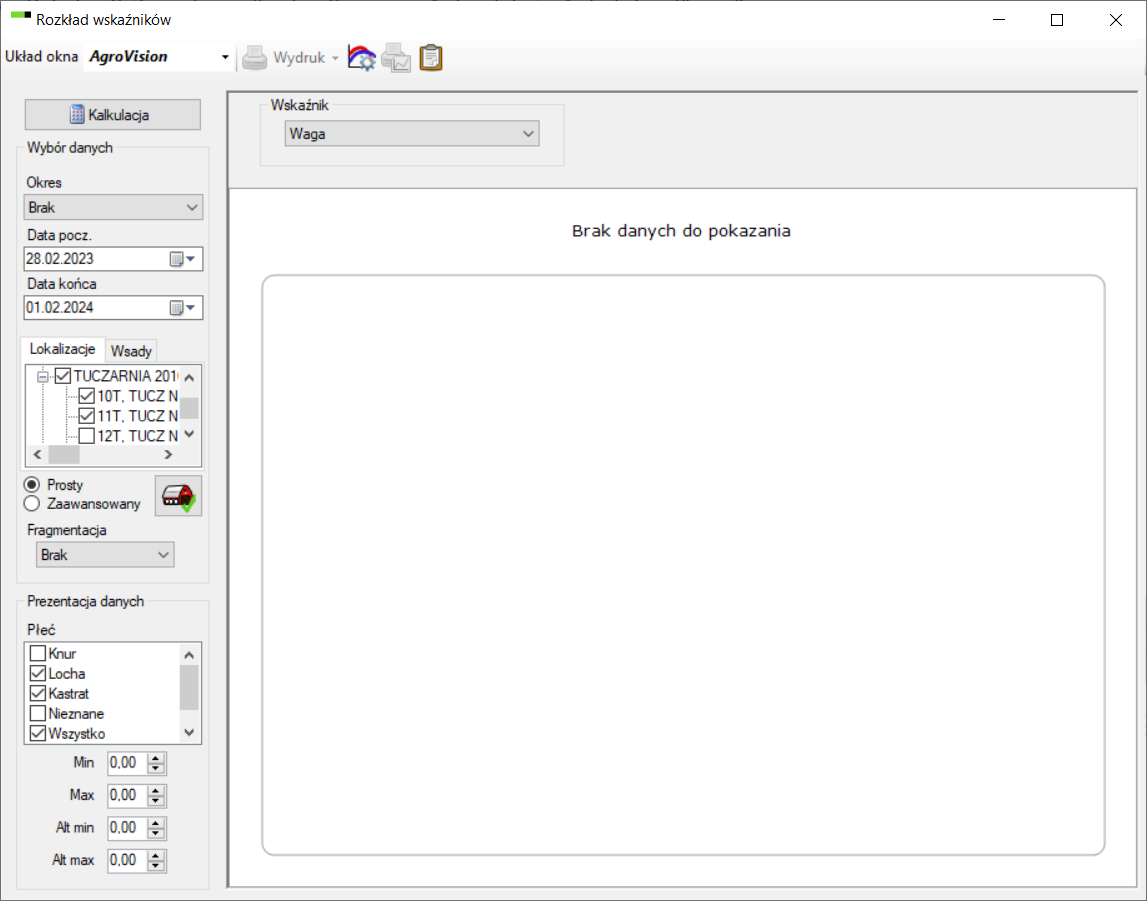The width and height of the screenshot is (1147, 901).
Task: Select the Zaawansowany radio button
Action: 31,504
